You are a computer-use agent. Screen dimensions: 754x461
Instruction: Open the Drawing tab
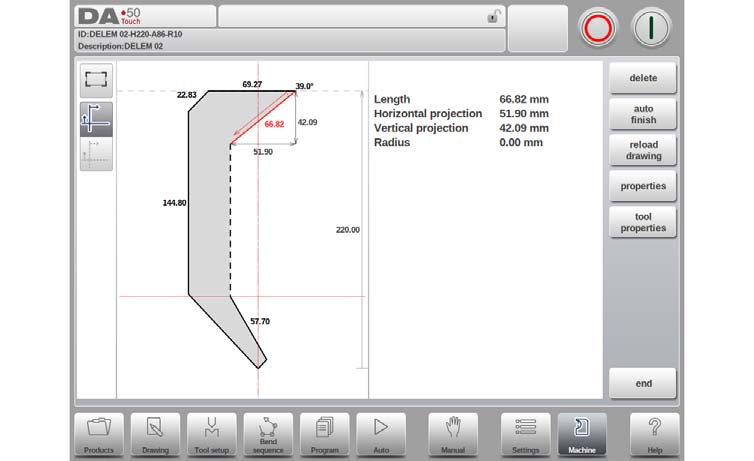click(155, 434)
